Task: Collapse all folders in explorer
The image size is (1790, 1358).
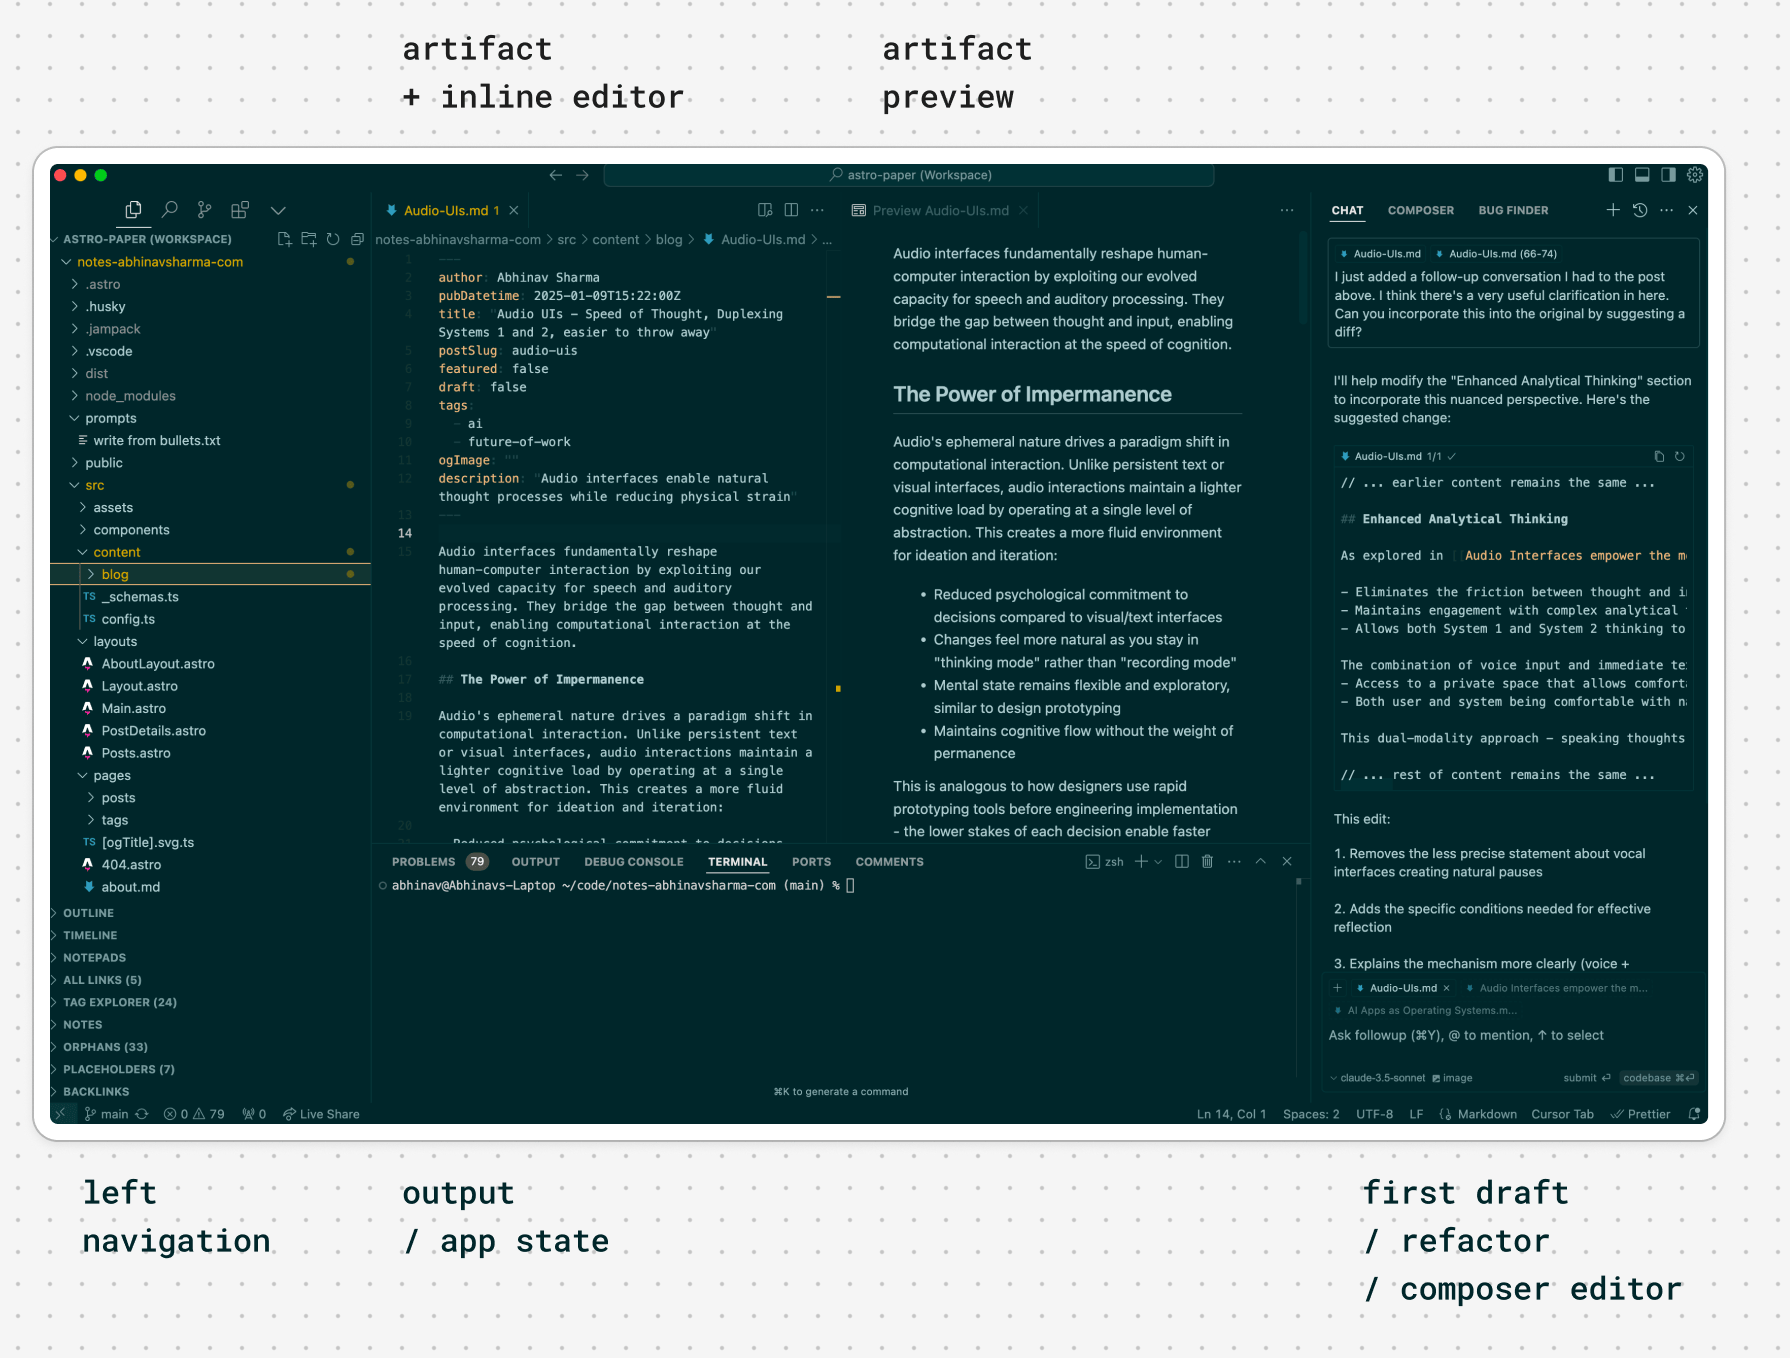Action: [x=357, y=239]
